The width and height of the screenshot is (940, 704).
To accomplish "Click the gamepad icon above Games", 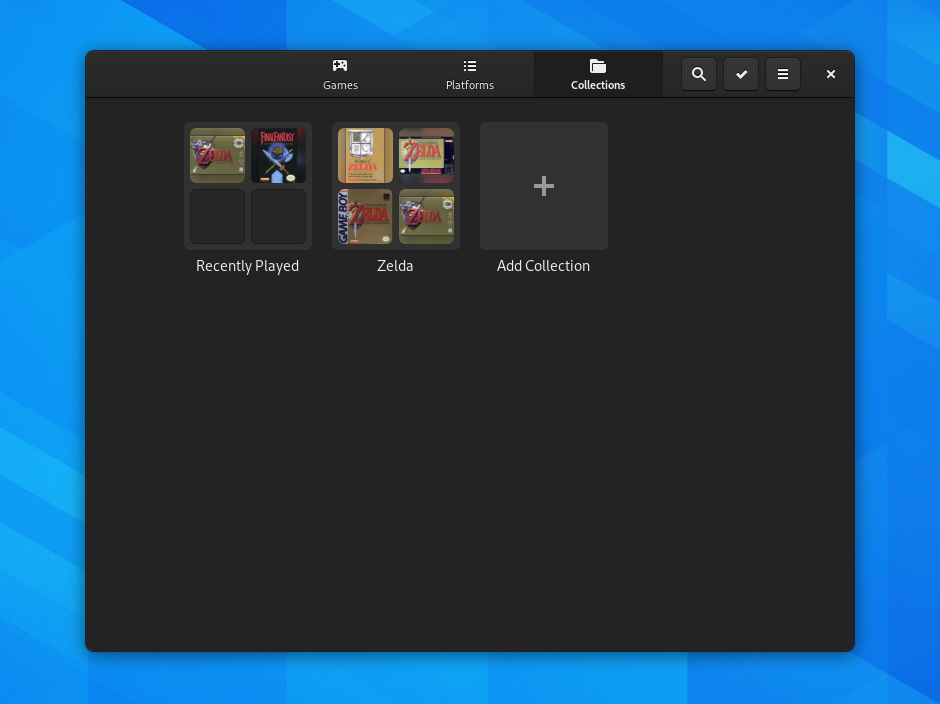I will tap(340, 65).
